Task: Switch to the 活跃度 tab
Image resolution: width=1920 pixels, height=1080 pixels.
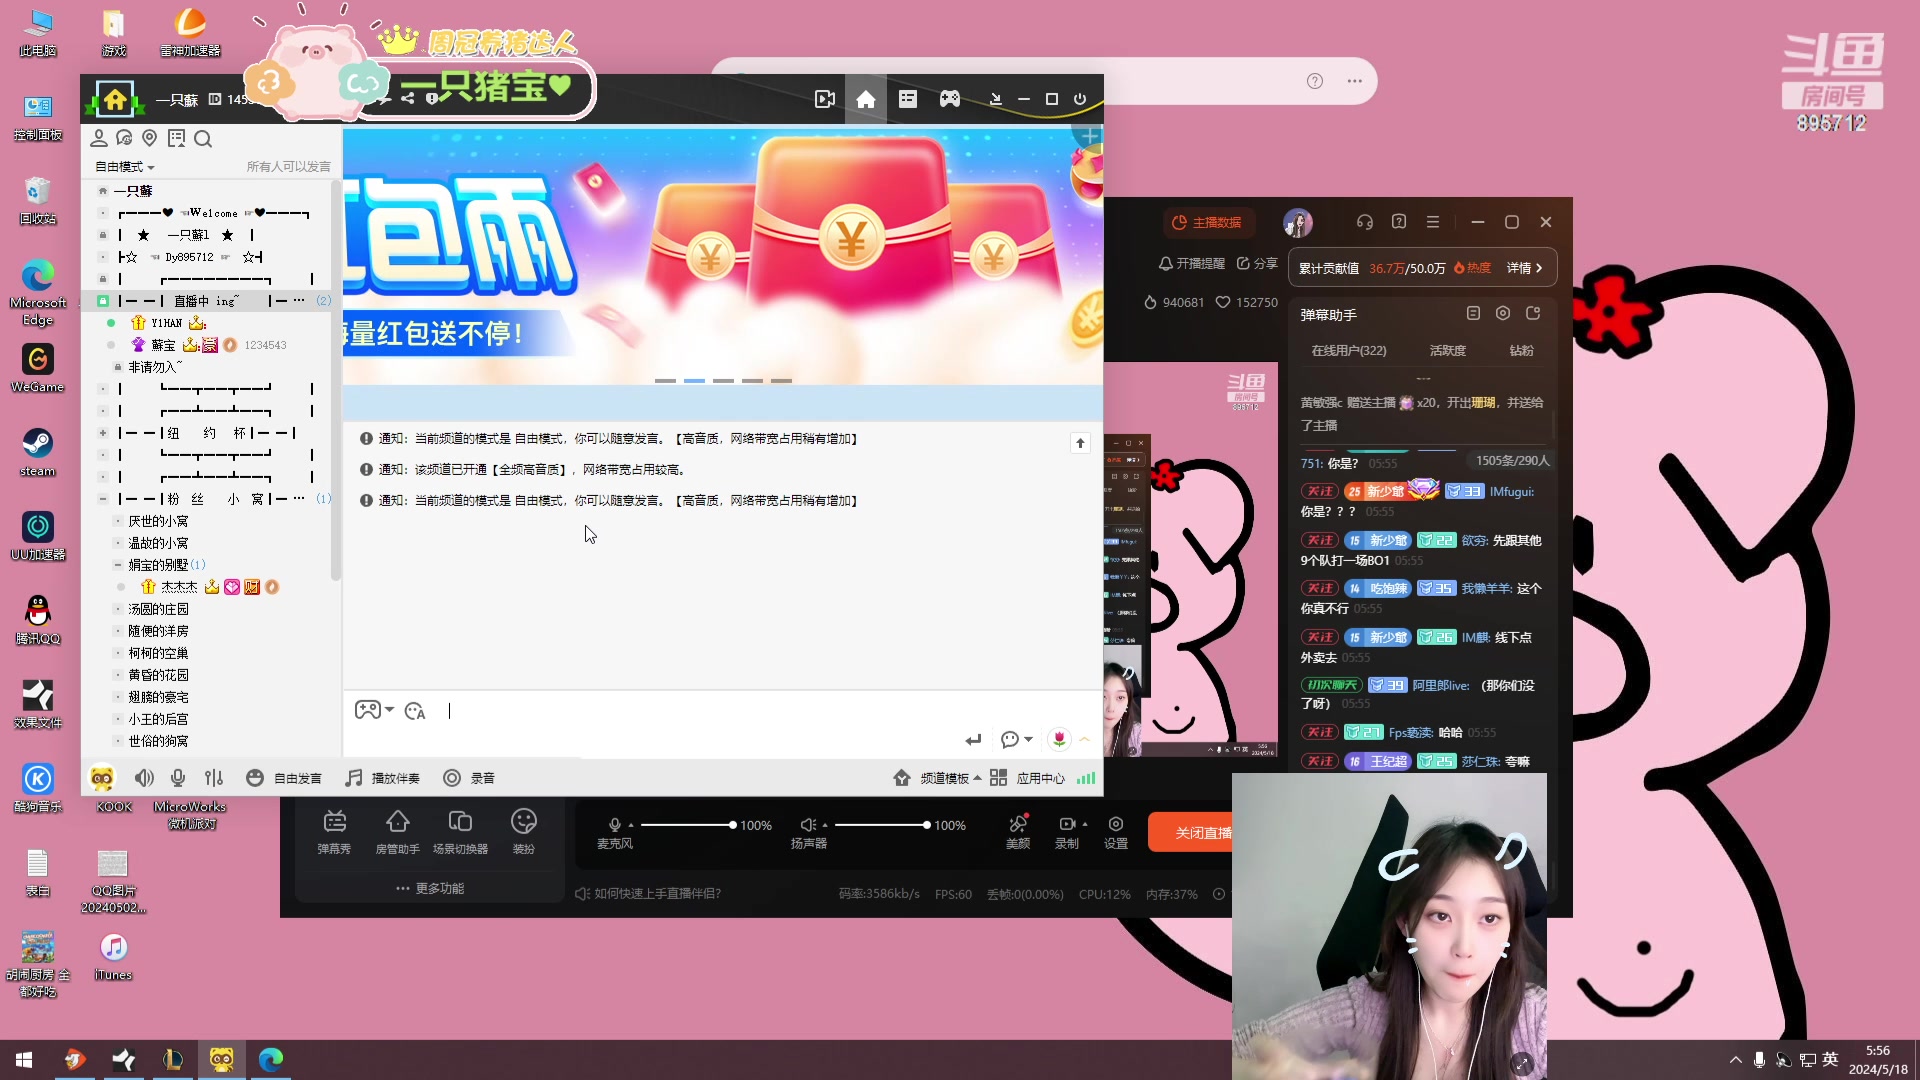Action: pos(1447,351)
